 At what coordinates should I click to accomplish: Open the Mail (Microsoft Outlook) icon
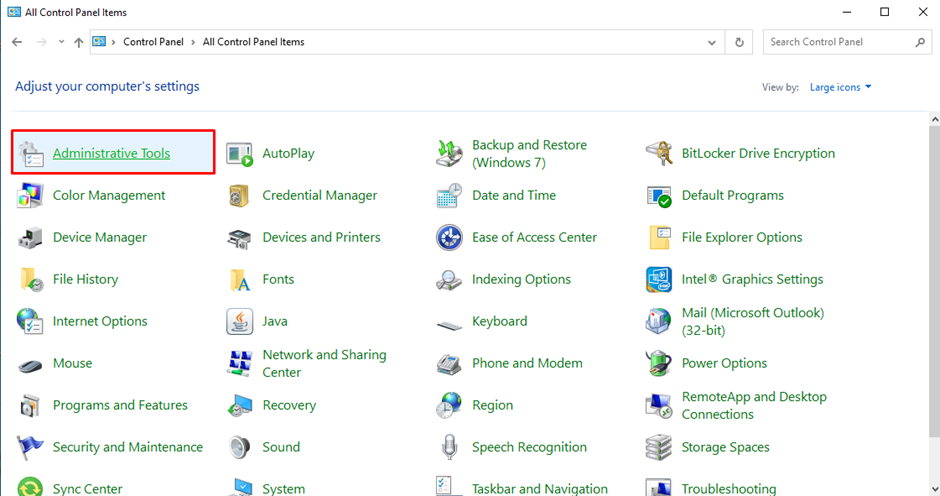658,321
